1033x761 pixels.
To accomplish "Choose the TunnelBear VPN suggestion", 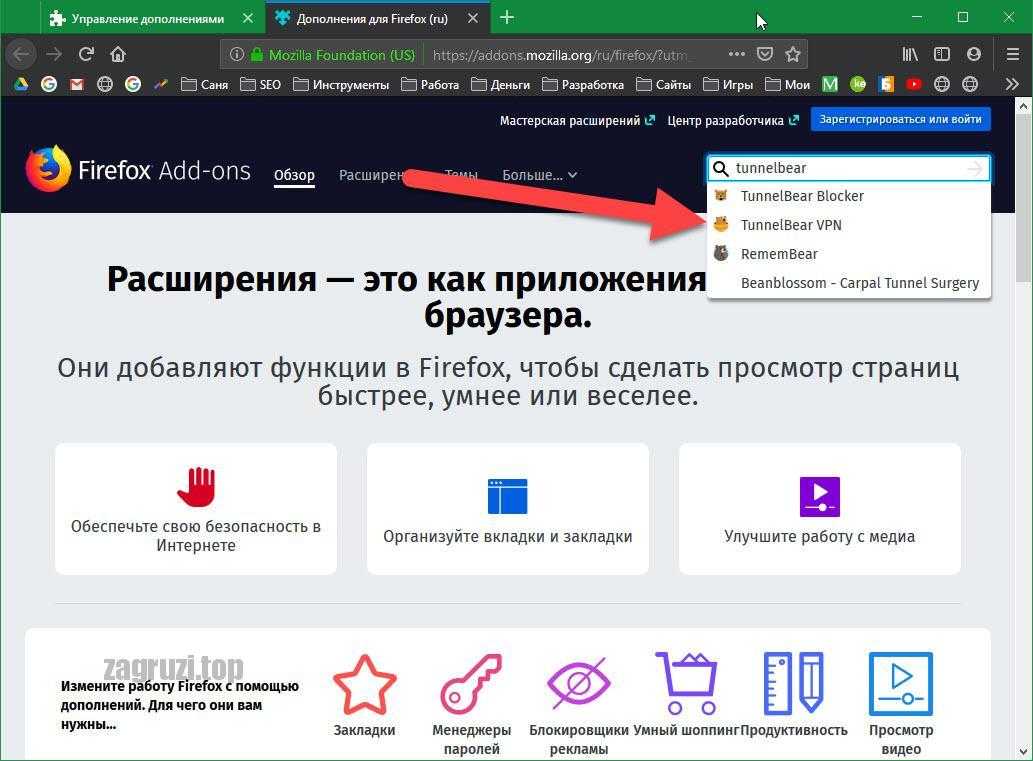I will (849, 225).
